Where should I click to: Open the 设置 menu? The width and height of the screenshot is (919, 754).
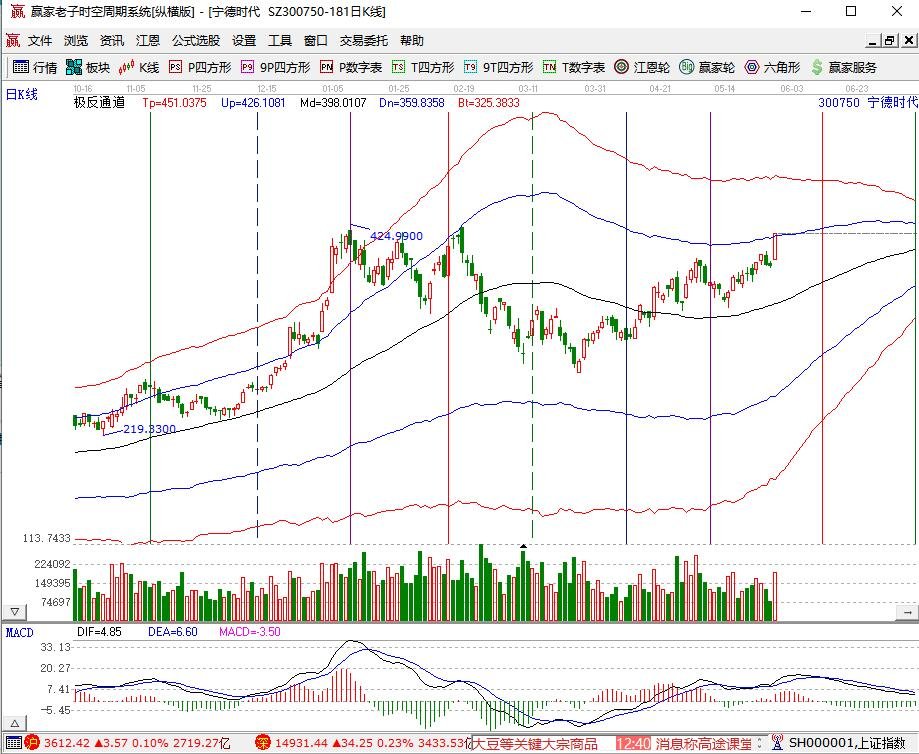tap(244, 40)
